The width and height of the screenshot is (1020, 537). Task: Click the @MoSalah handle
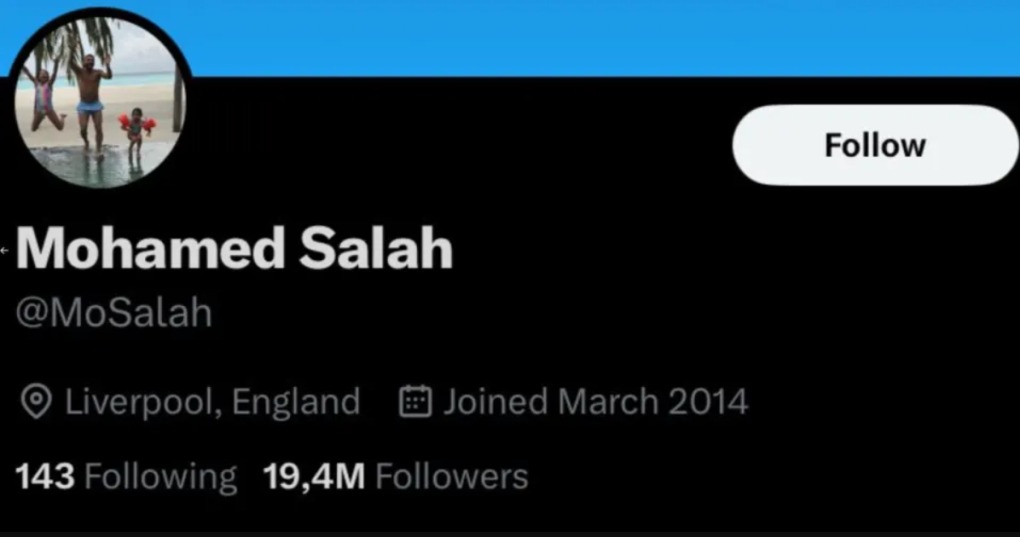click(114, 314)
